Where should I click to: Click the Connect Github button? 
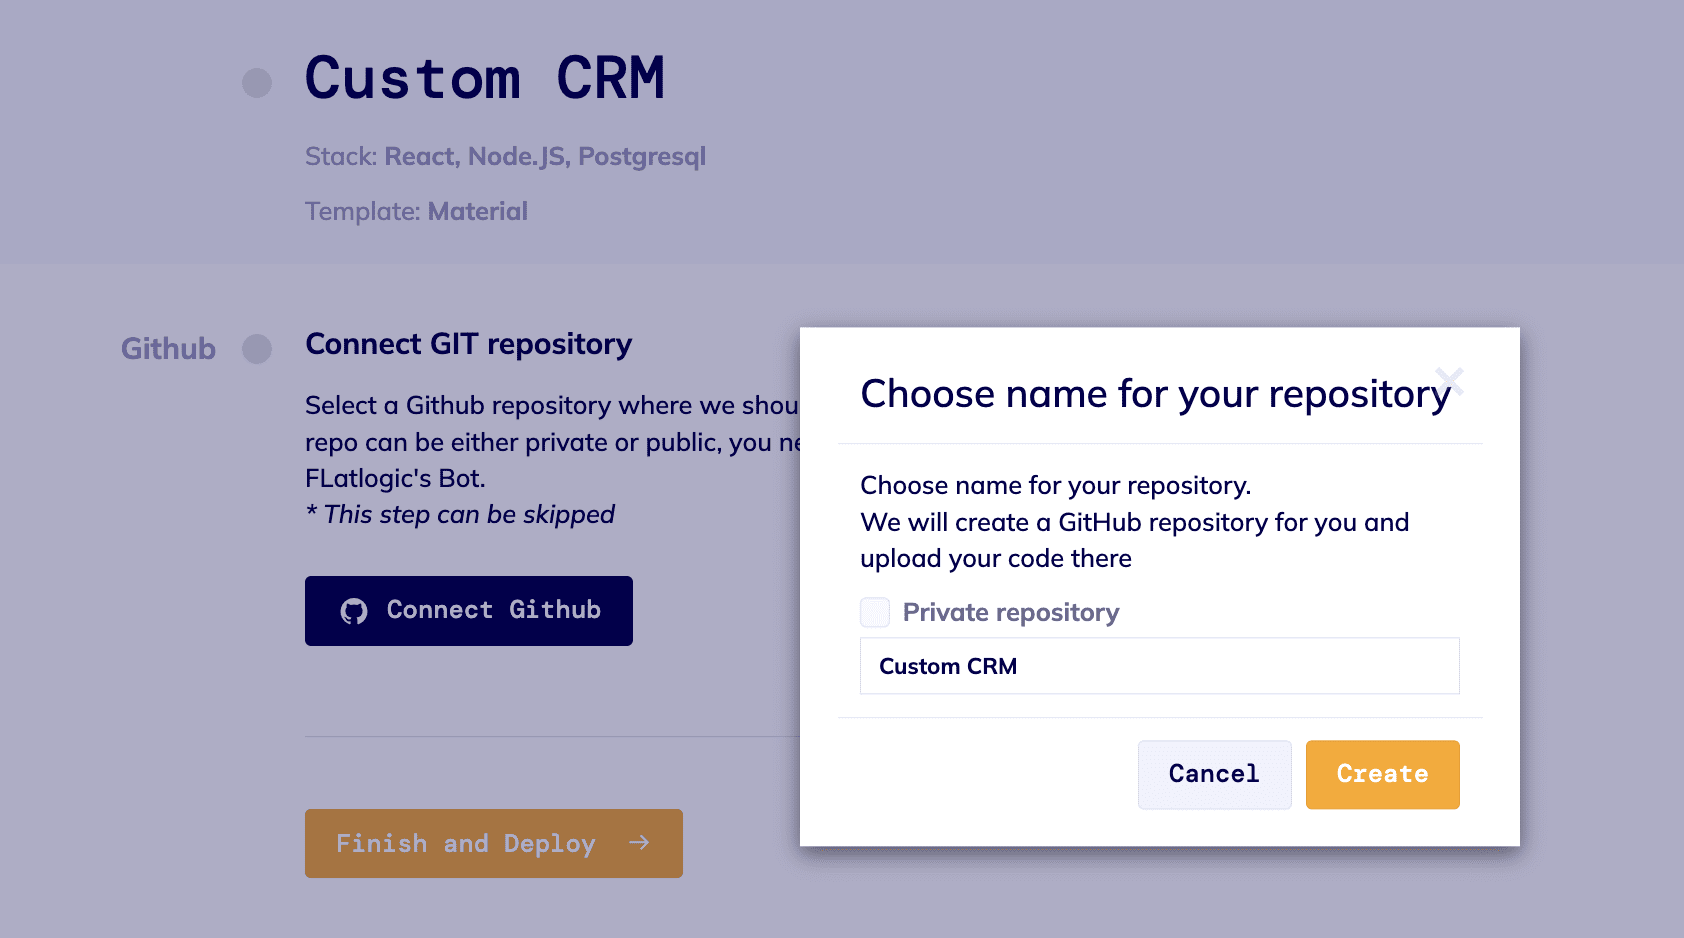coord(468,610)
